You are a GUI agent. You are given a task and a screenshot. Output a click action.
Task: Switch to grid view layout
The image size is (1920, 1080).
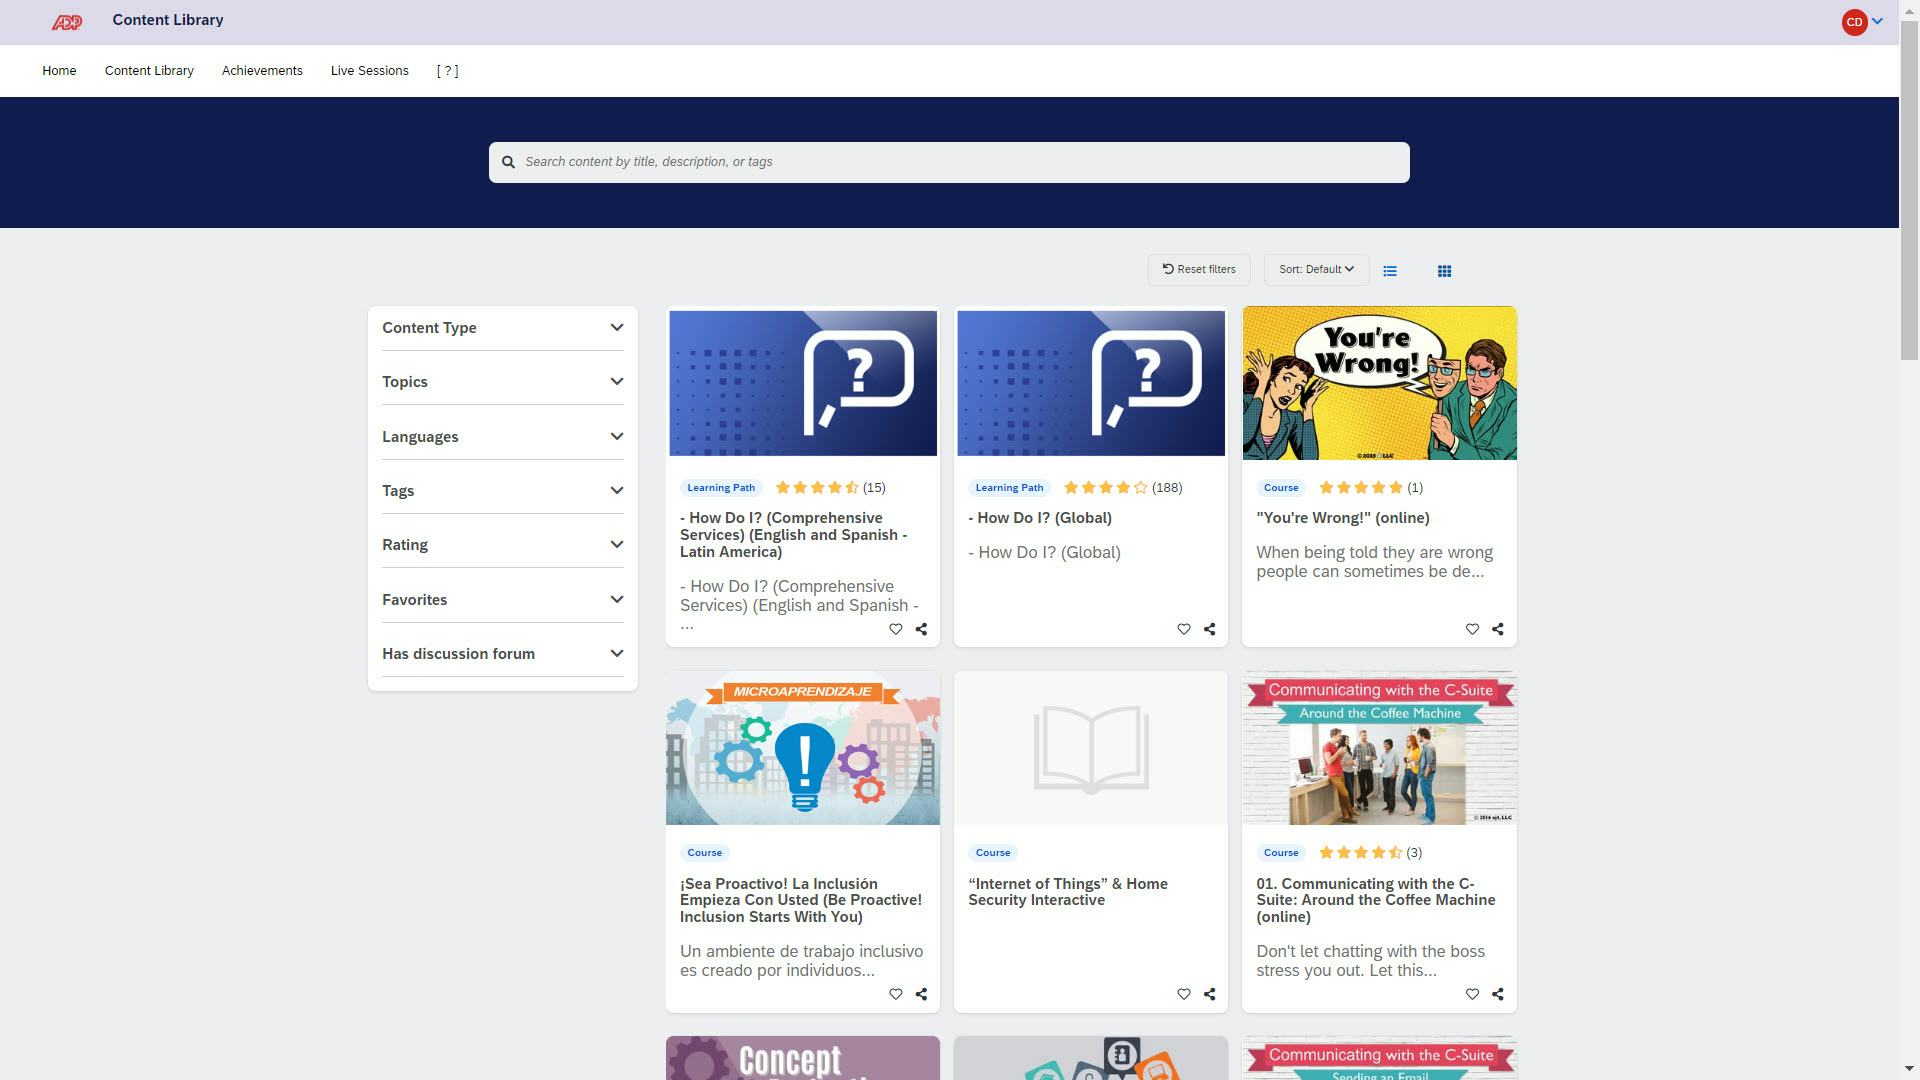click(x=1444, y=271)
